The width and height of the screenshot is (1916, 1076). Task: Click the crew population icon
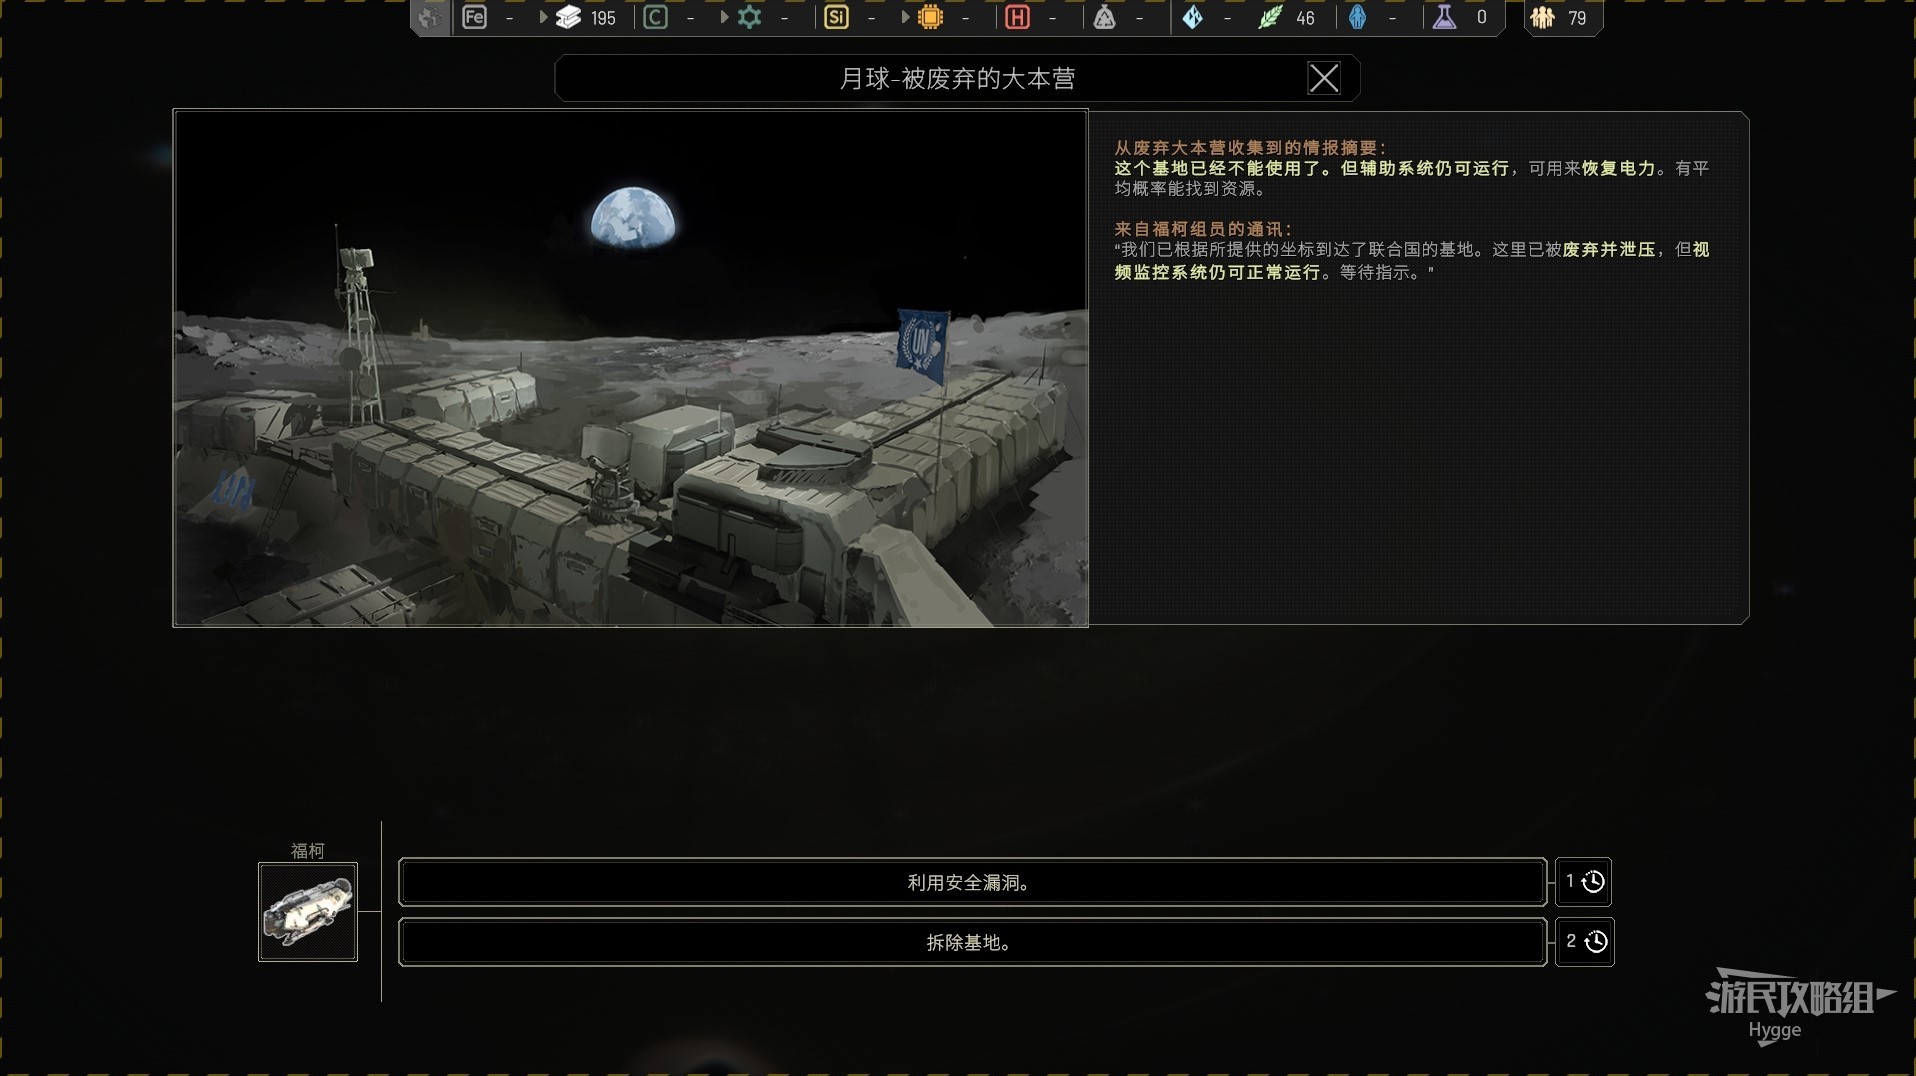(1542, 17)
